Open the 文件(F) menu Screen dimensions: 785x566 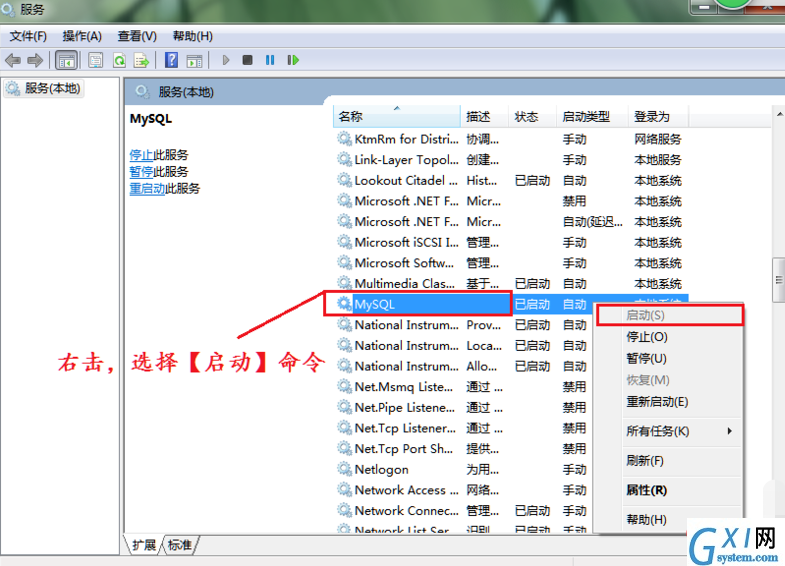tap(28, 36)
